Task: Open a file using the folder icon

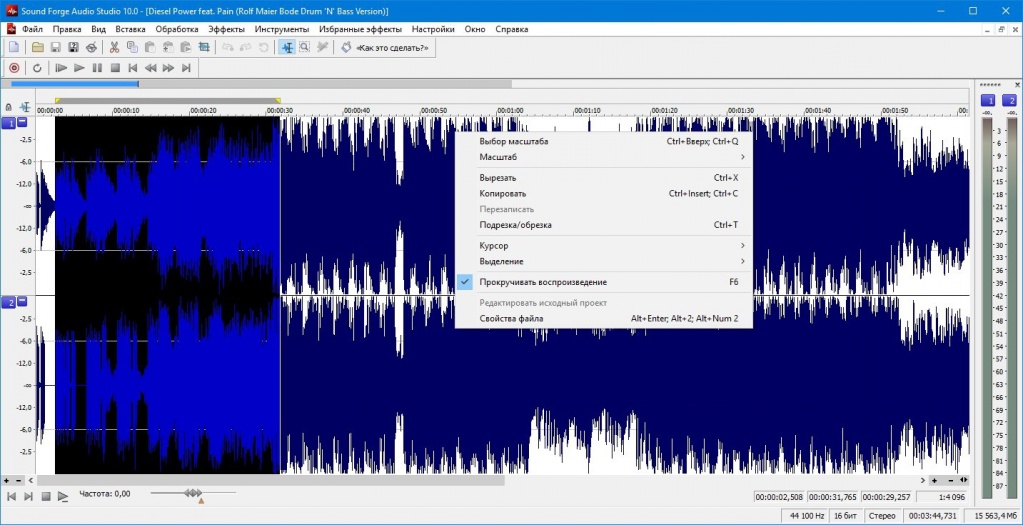Action: (38, 47)
